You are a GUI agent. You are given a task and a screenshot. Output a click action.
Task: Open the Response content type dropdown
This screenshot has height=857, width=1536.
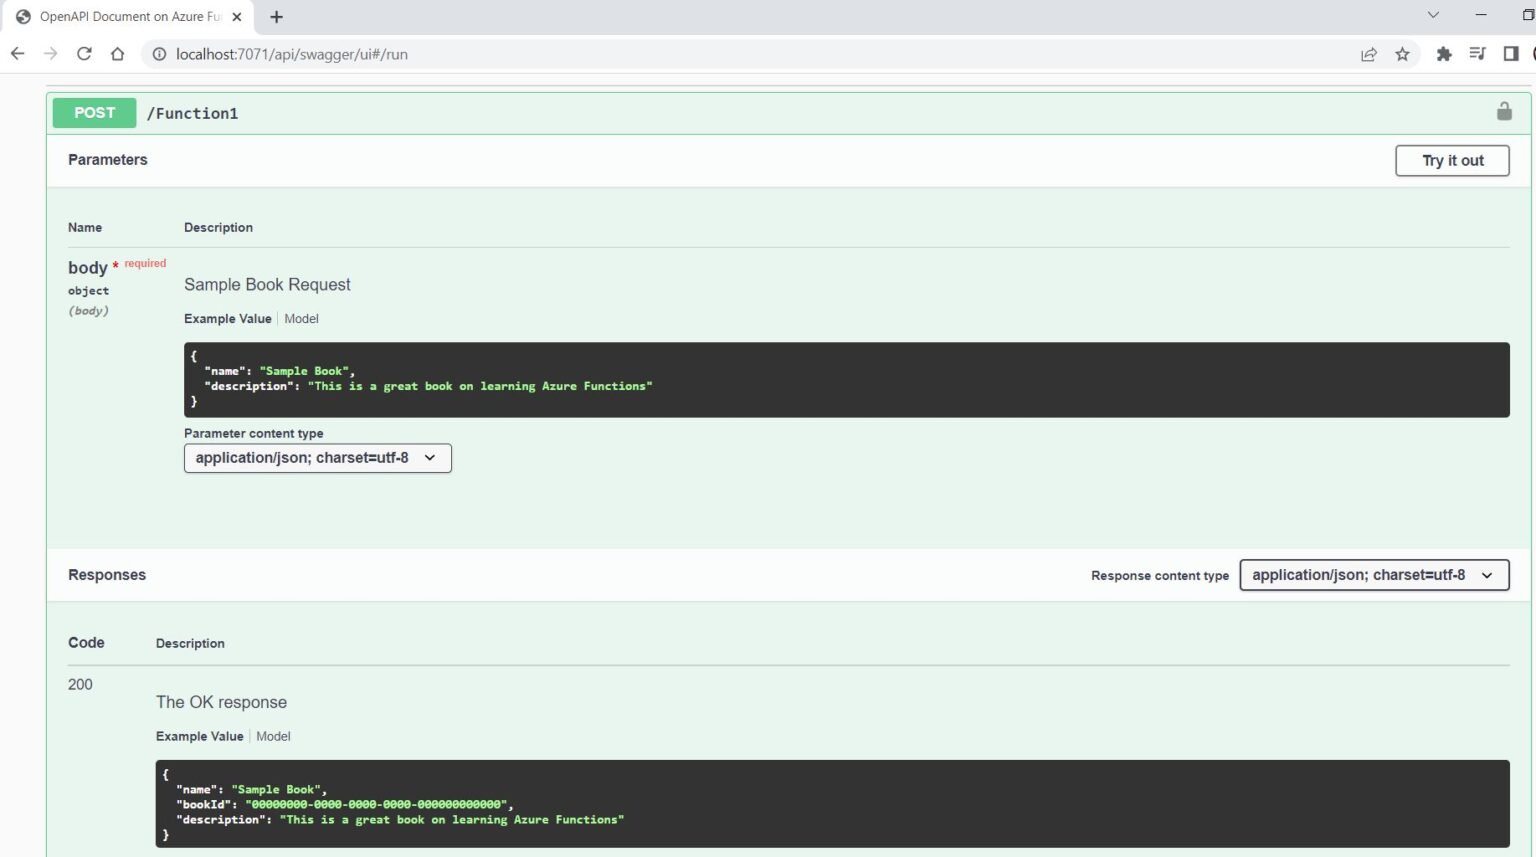(1373, 575)
